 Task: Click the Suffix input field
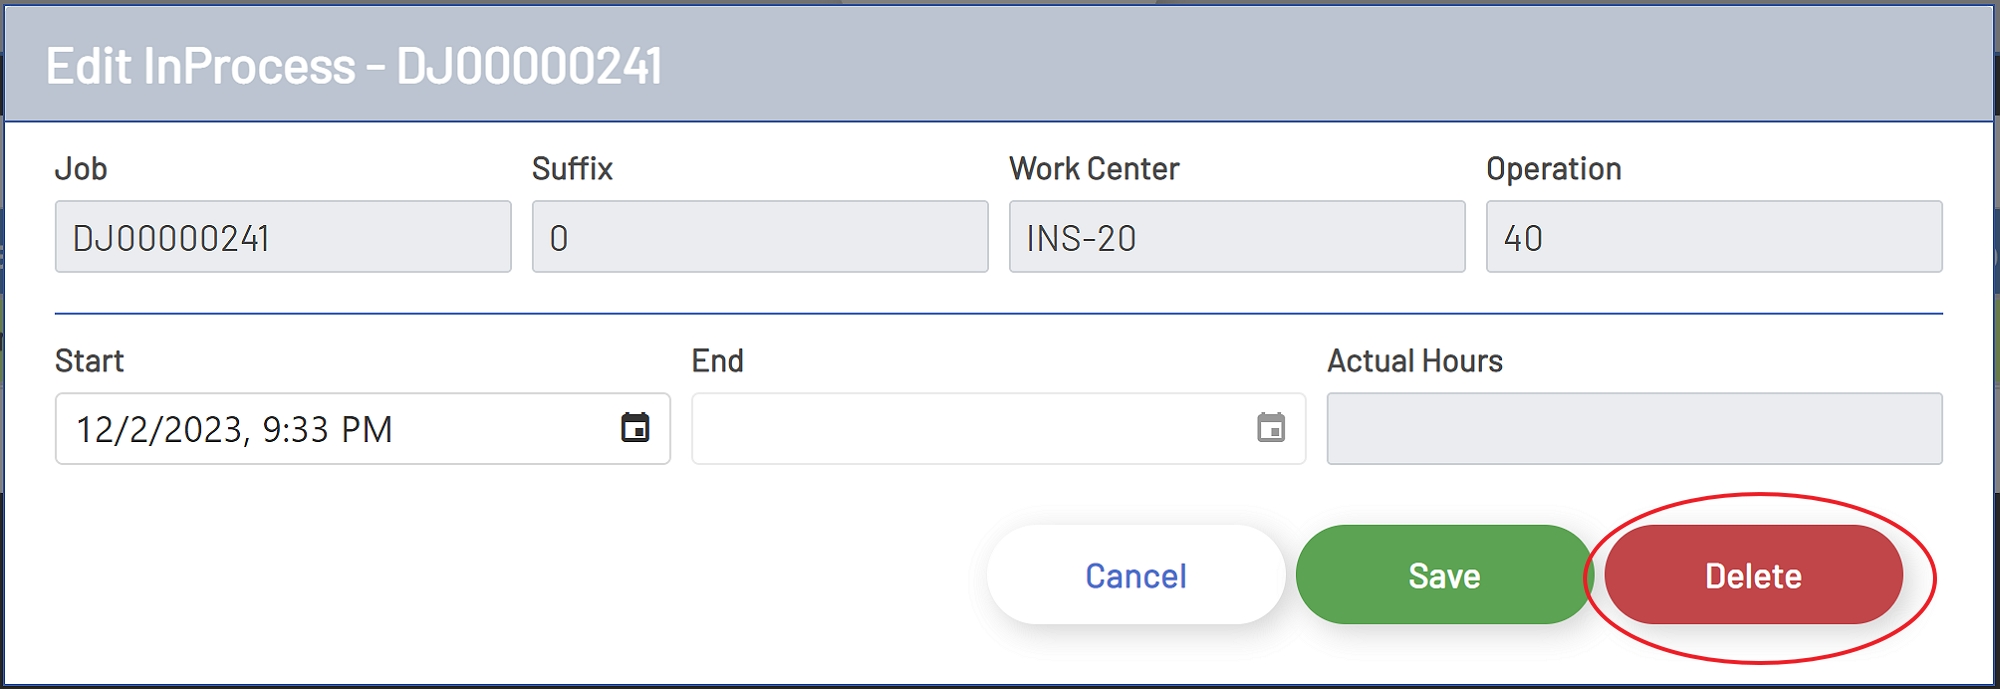pyautogui.click(x=760, y=237)
